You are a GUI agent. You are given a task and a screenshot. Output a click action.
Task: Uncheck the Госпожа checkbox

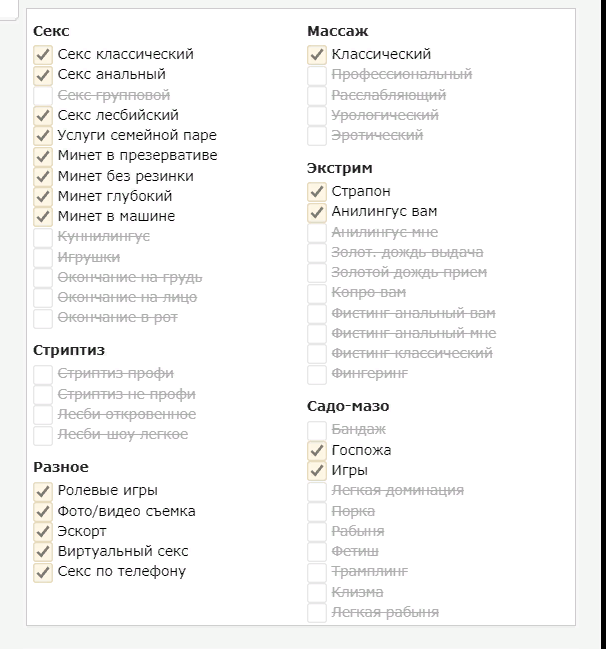(317, 450)
